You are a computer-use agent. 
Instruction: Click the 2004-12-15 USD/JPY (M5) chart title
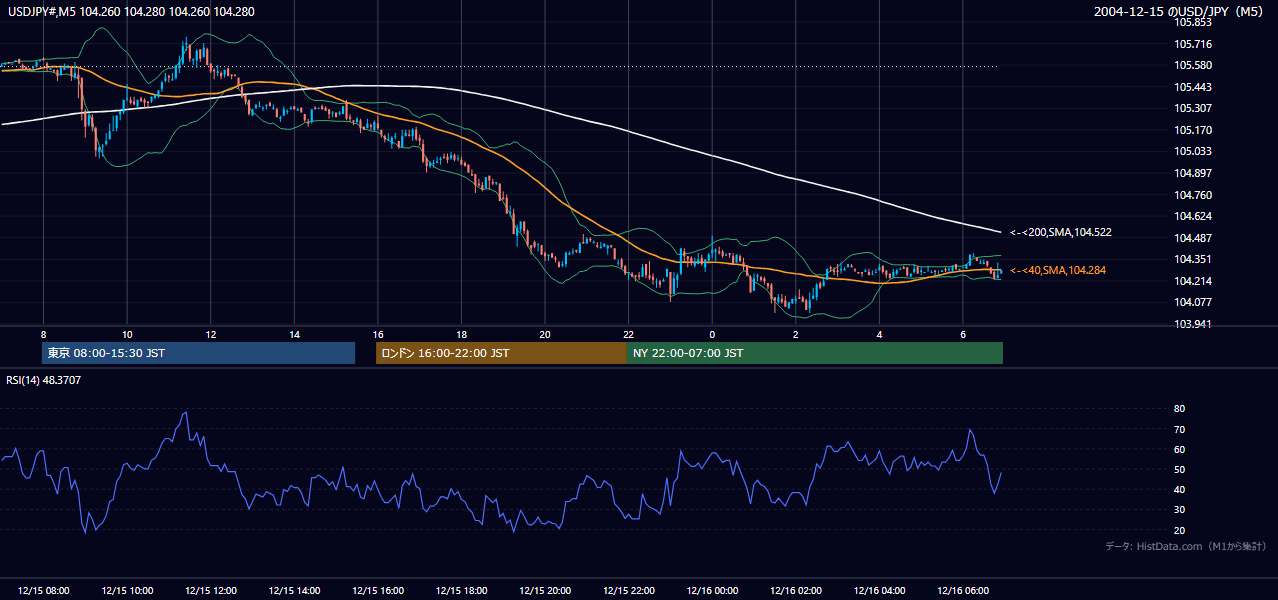click(1180, 11)
